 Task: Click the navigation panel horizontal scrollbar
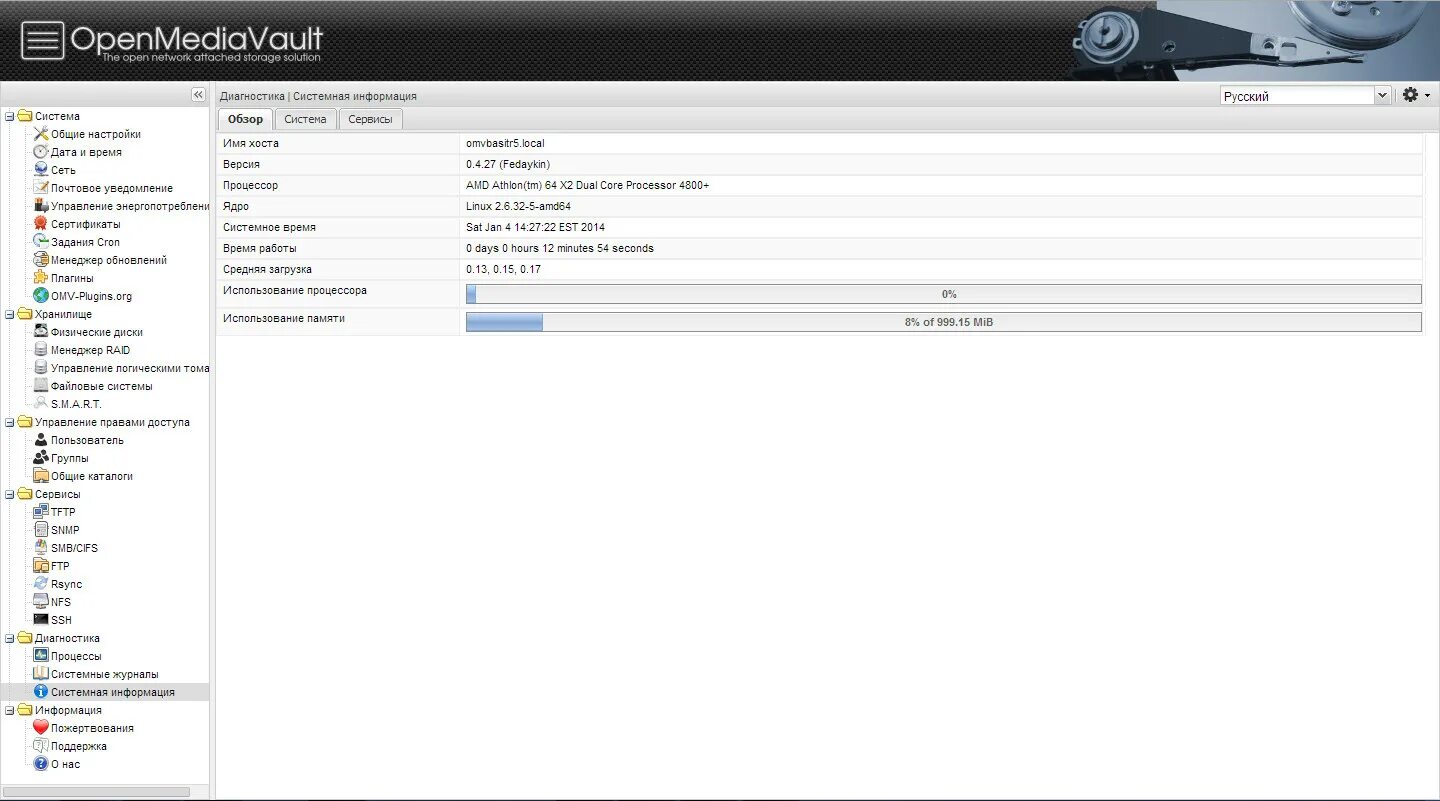96,792
